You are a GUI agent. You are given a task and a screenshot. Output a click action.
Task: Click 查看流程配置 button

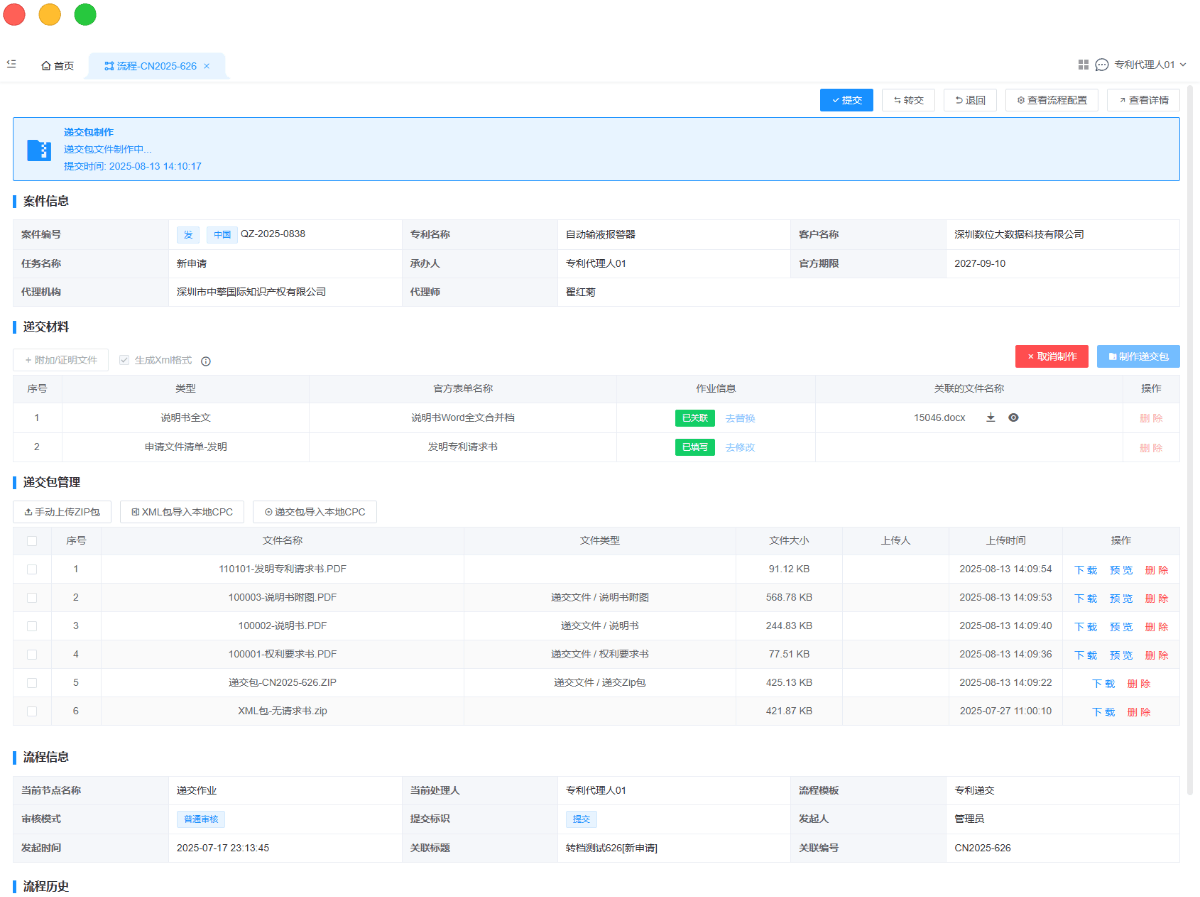(1051, 100)
